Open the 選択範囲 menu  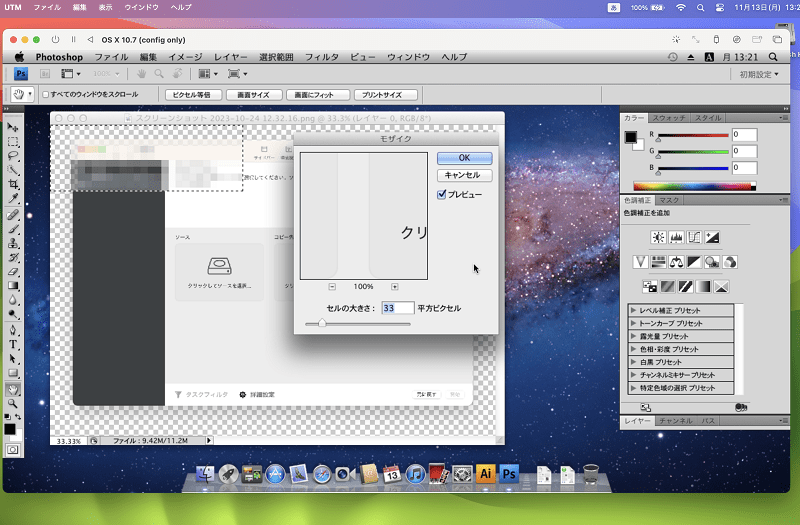[276, 57]
